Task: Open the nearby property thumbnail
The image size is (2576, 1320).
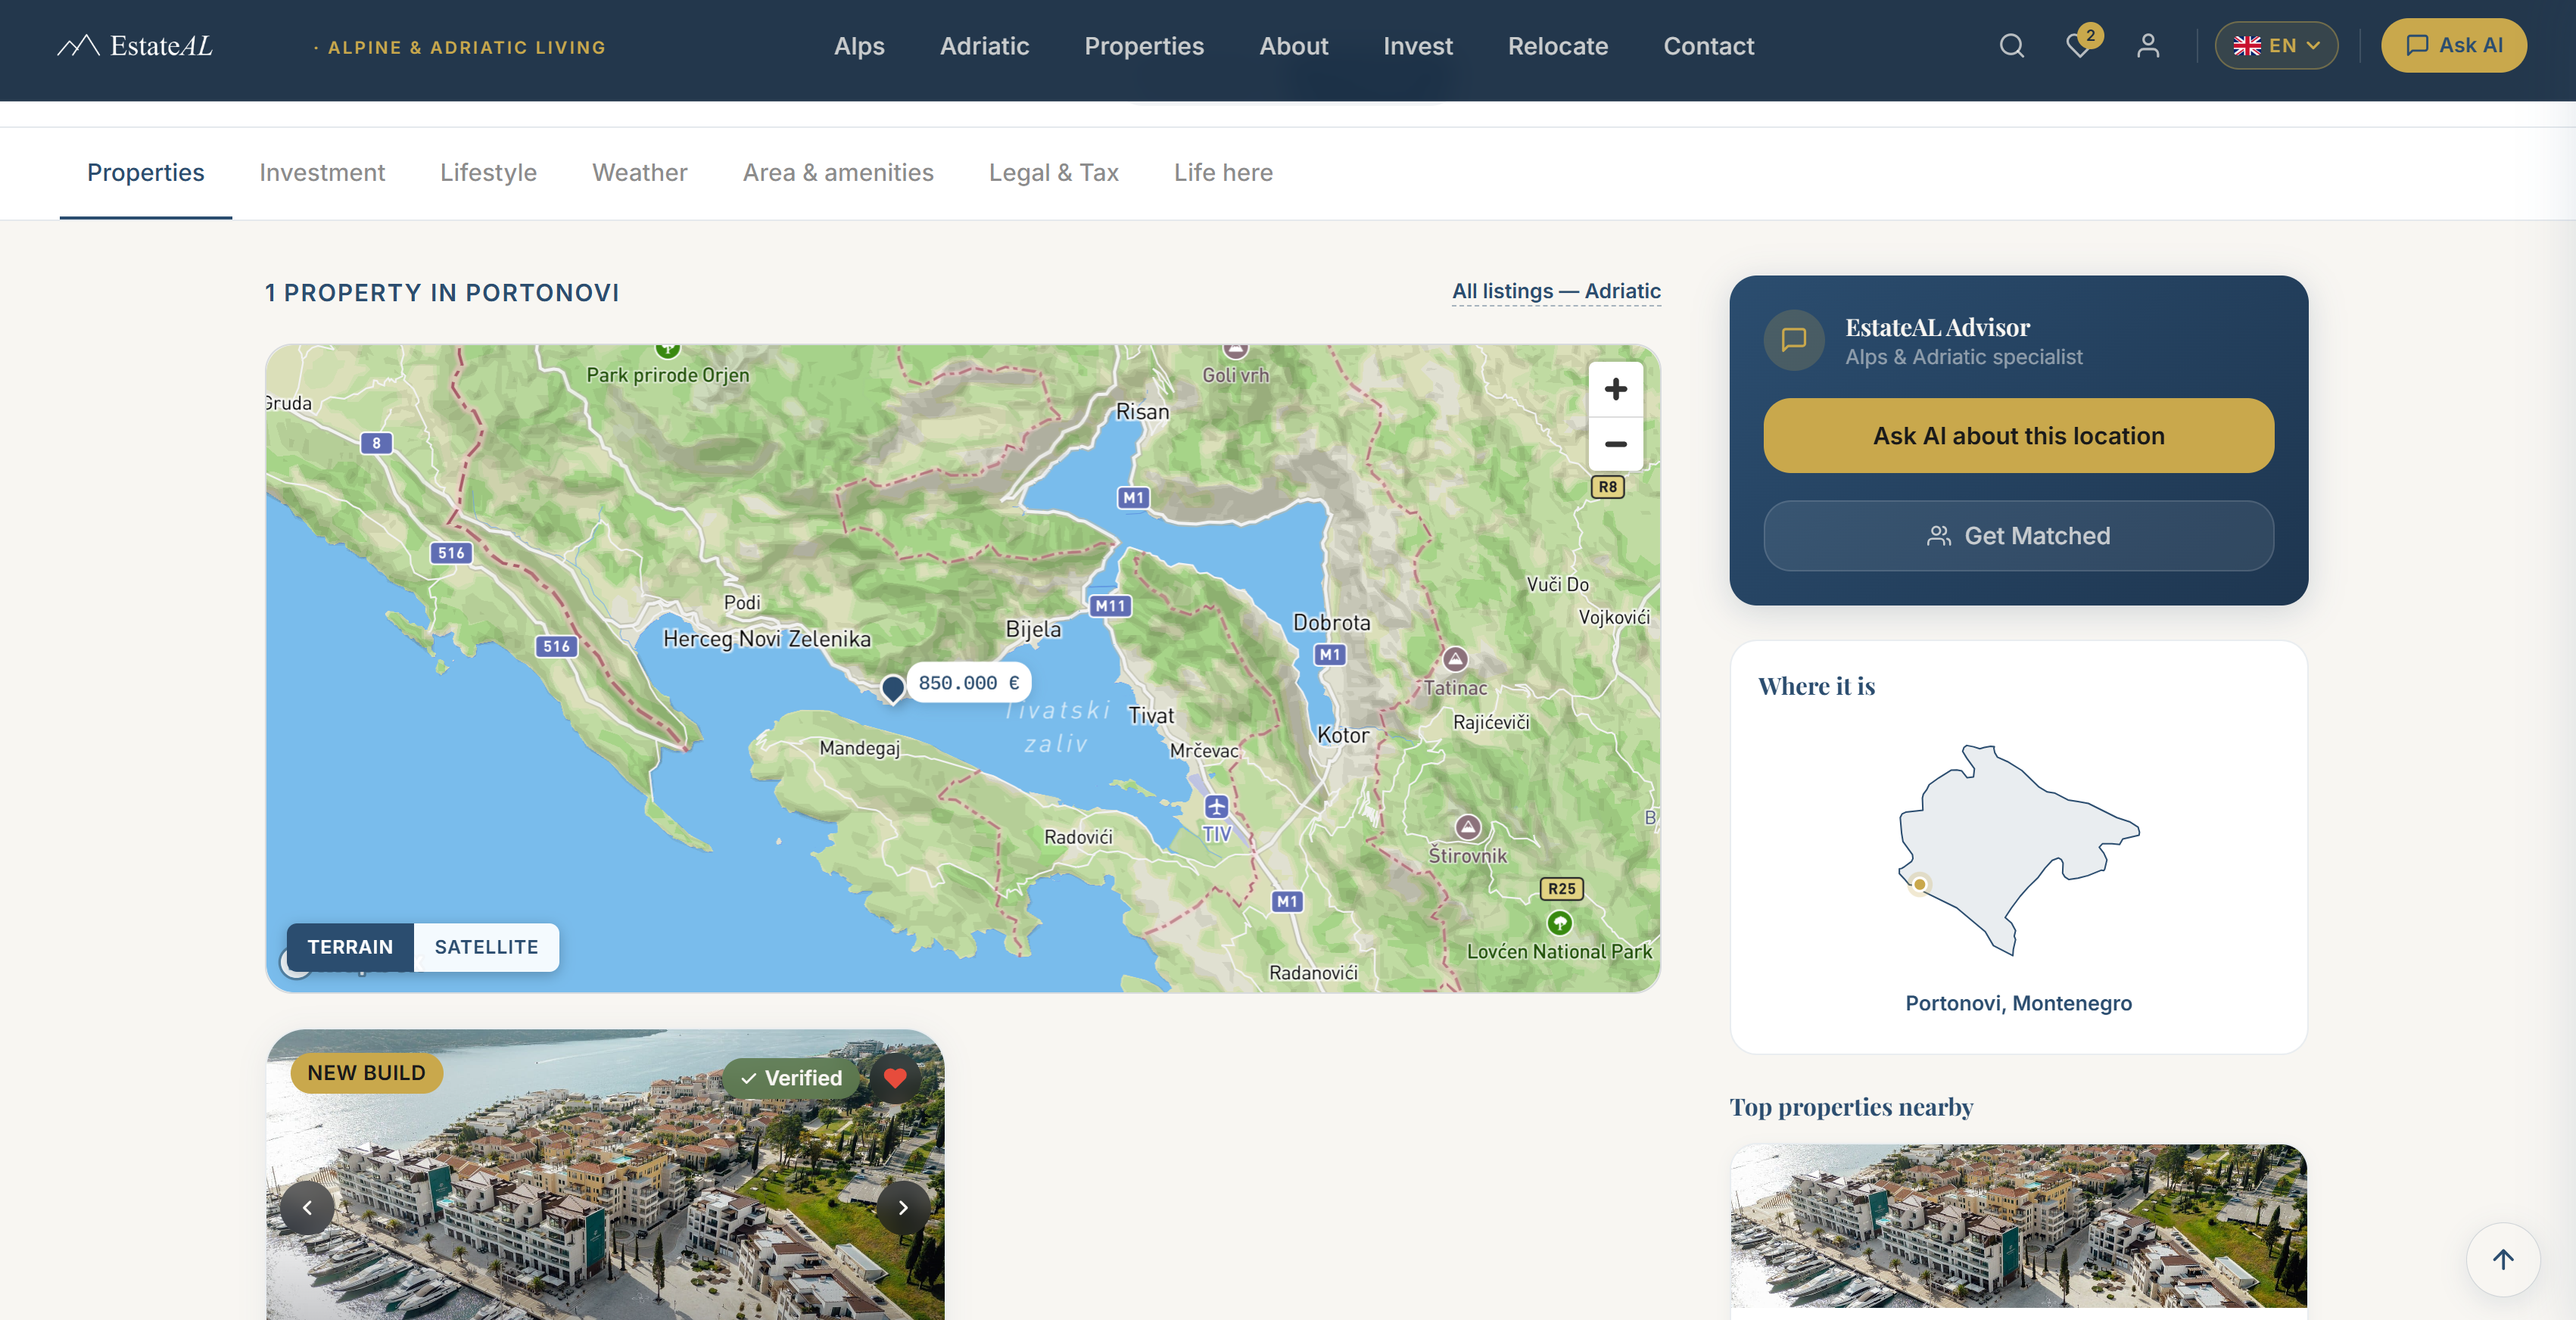Action: 2018,1226
